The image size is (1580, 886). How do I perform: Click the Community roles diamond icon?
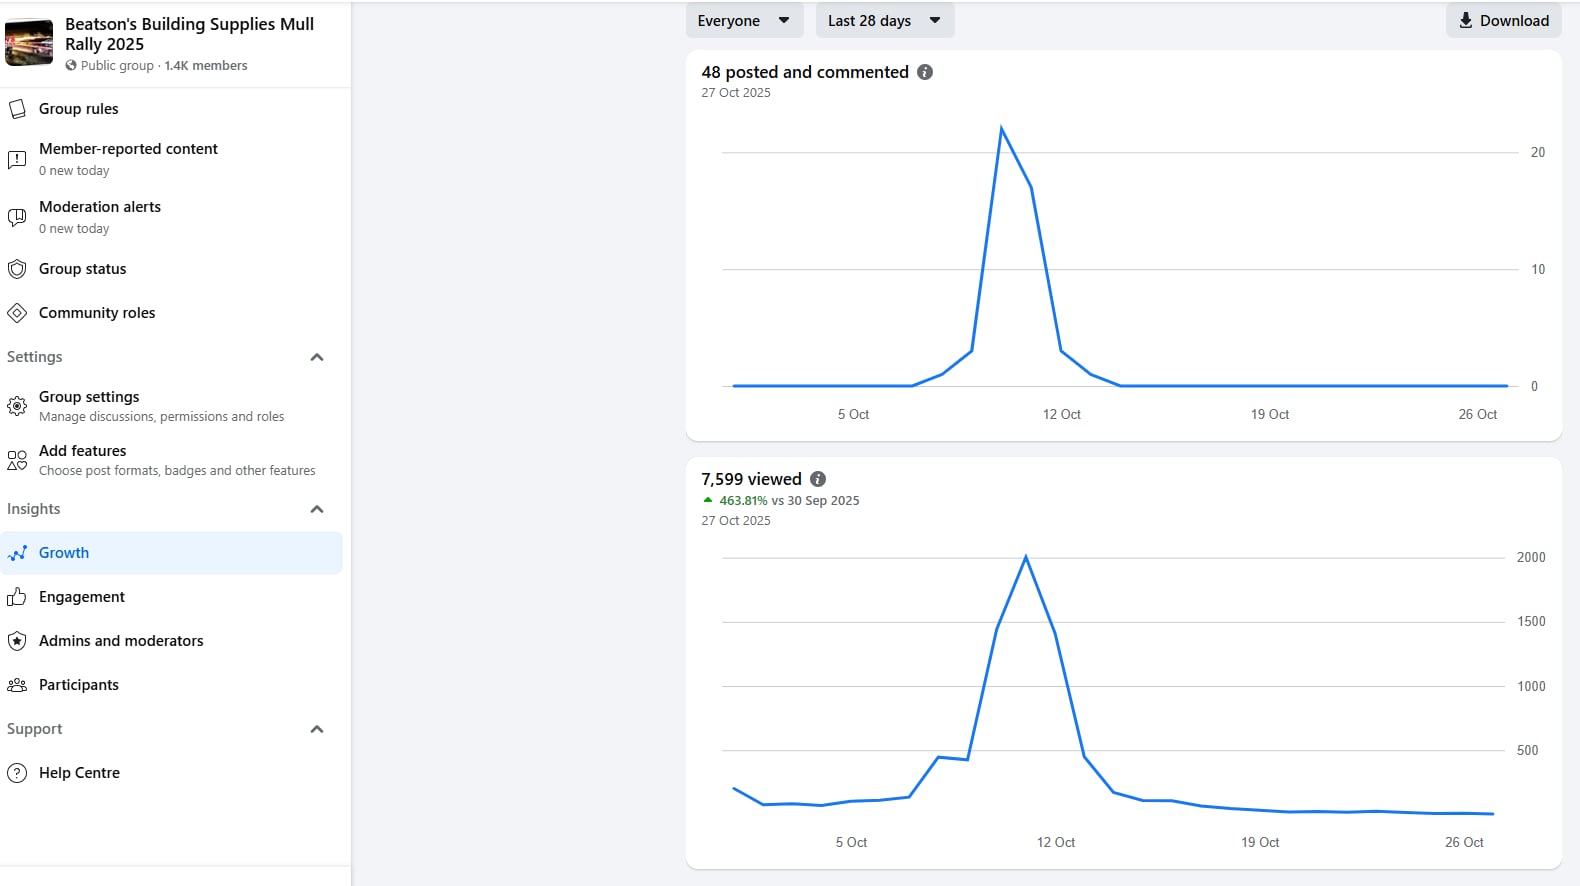(17, 313)
